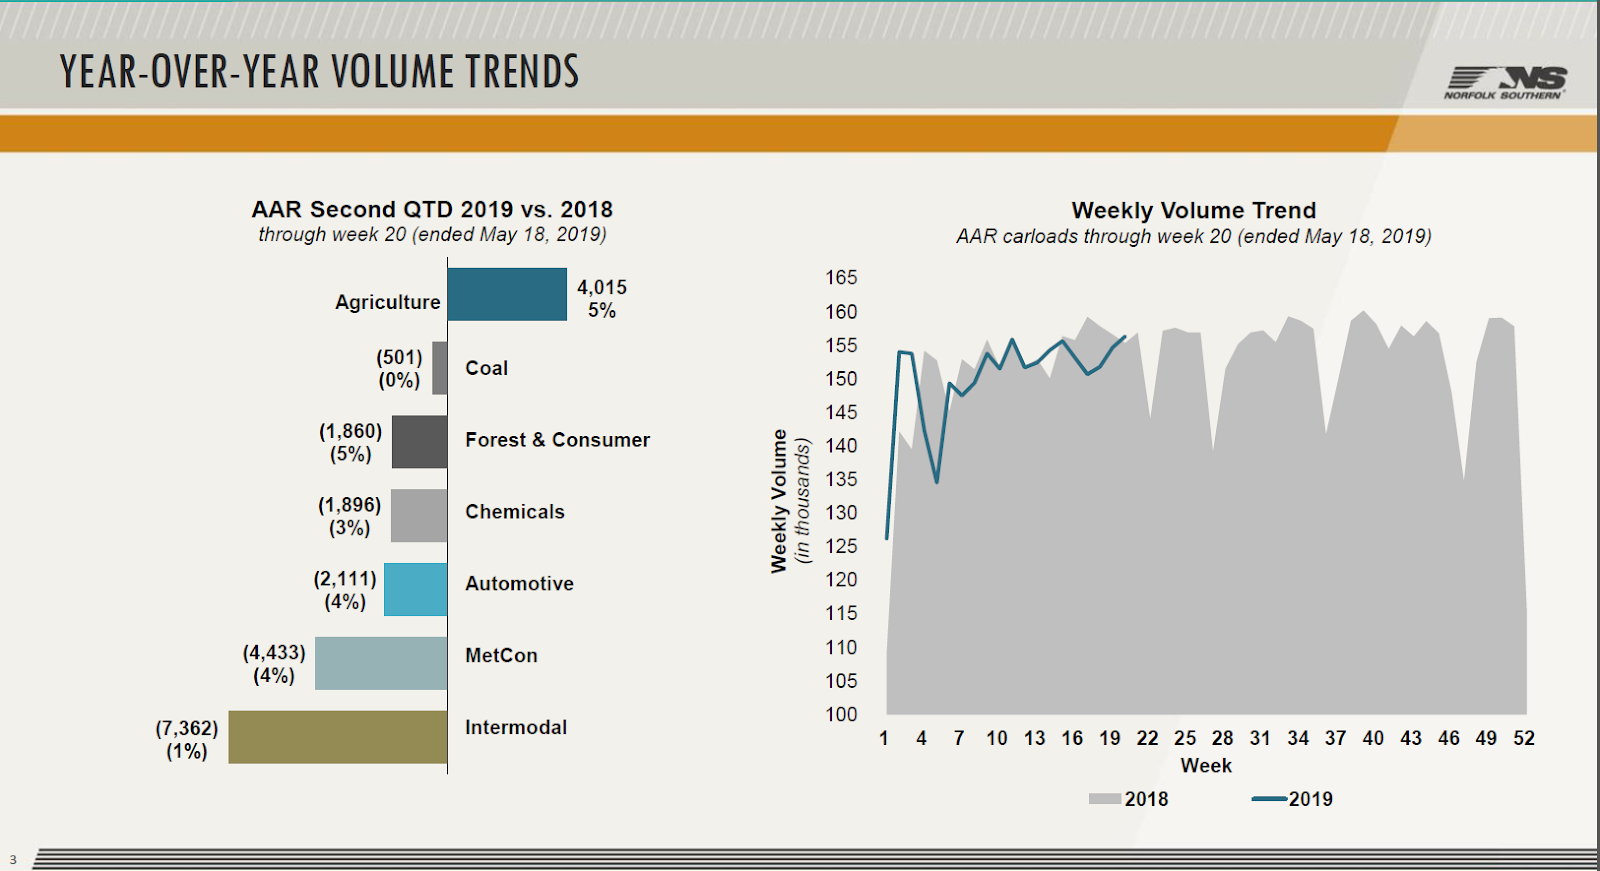The image size is (1600, 871).
Task: Select the 'Coal' category label
Action: coord(487,368)
